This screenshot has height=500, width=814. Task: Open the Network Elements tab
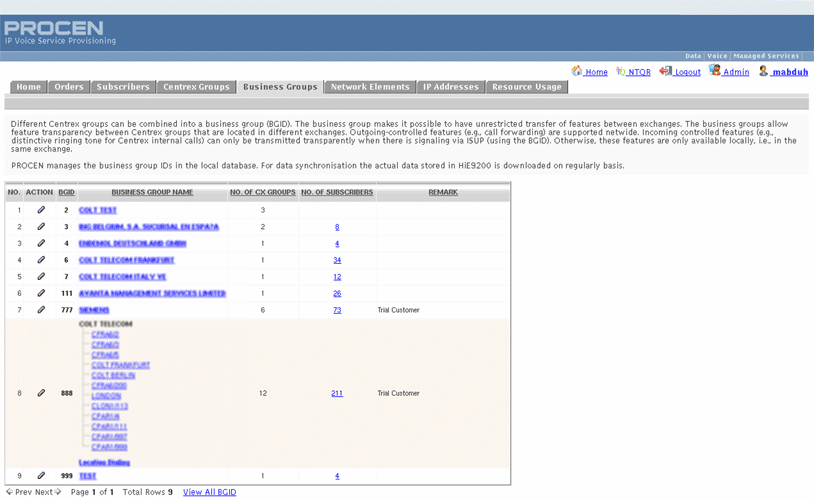point(369,87)
